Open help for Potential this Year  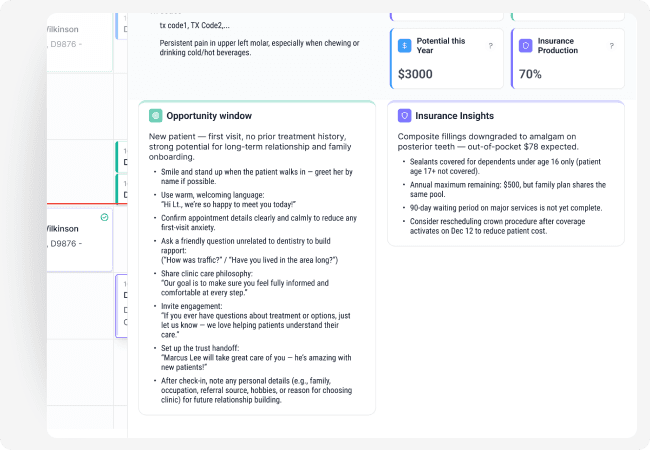click(x=490, y=46)
